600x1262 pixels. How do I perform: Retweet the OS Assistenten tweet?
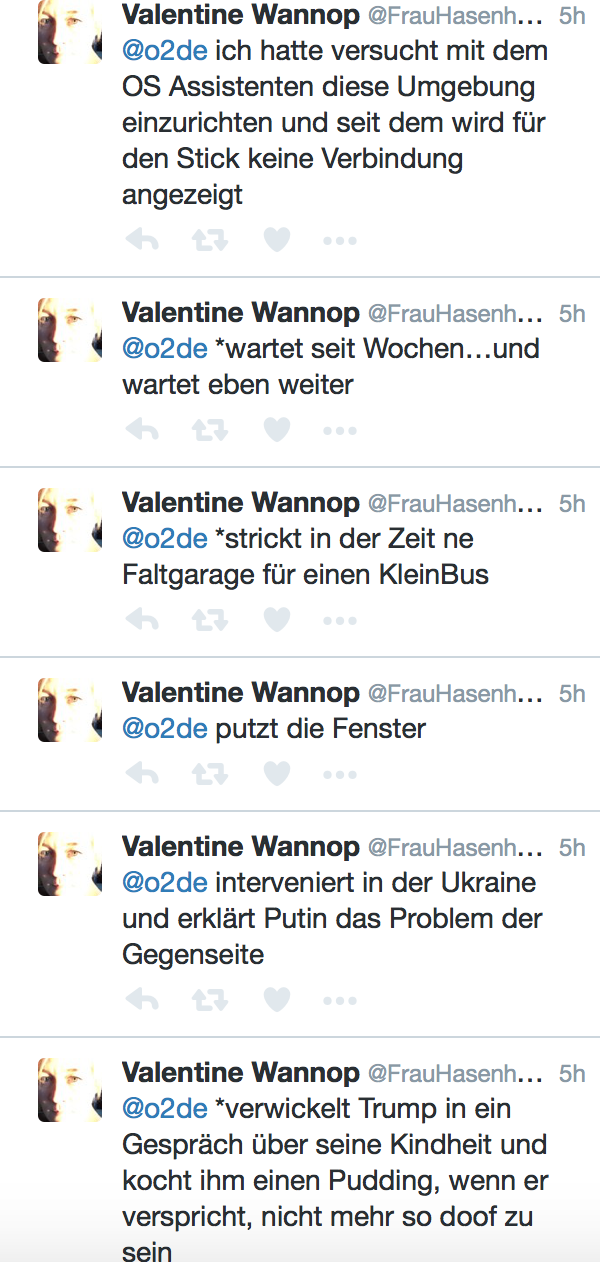click(209, 240)
